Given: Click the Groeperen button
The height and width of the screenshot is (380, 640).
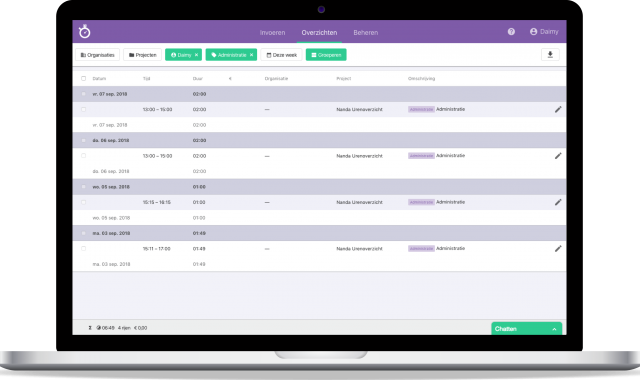Looking at the screenshot, I should (326, 55).
